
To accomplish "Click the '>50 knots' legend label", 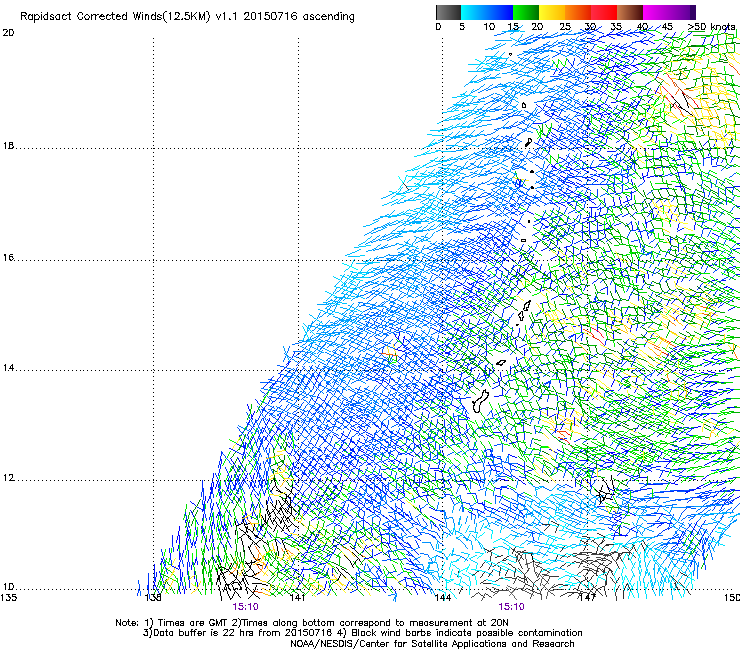I will coord(711,27).
